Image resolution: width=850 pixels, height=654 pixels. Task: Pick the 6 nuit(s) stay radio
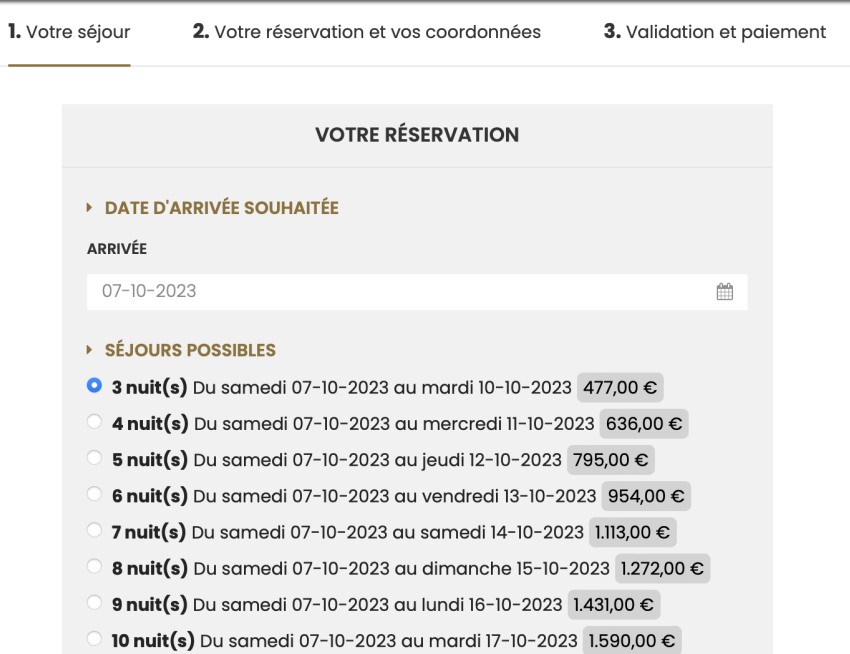[94, 494]
